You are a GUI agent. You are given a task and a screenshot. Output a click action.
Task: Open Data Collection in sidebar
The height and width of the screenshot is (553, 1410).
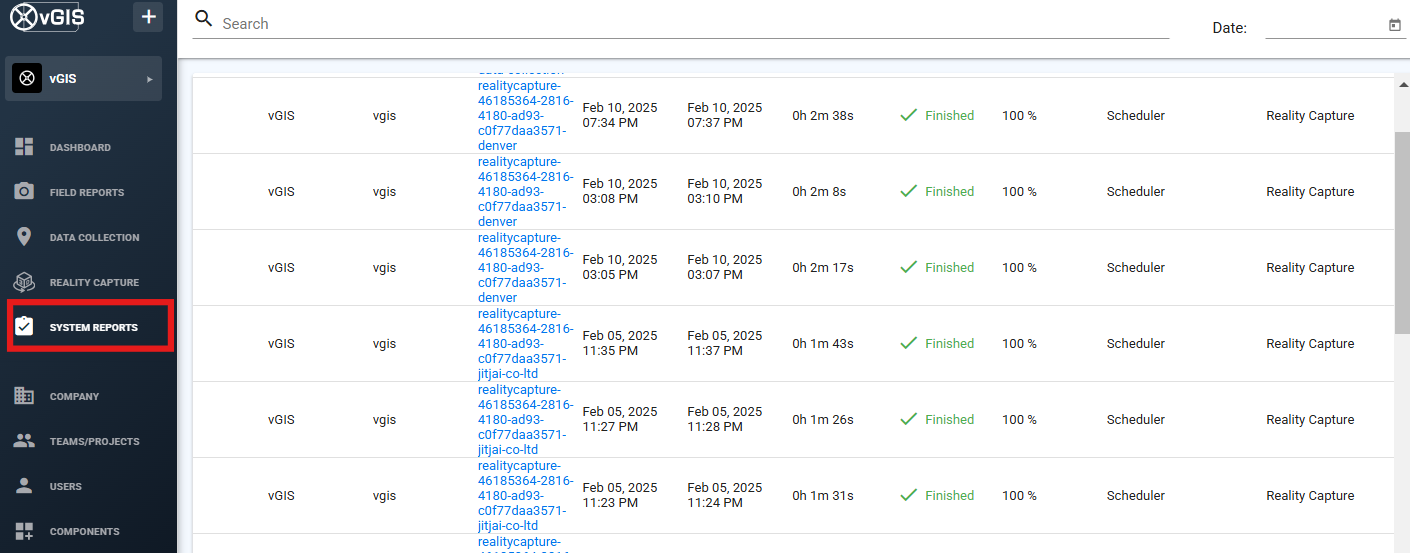pos(94,237)
